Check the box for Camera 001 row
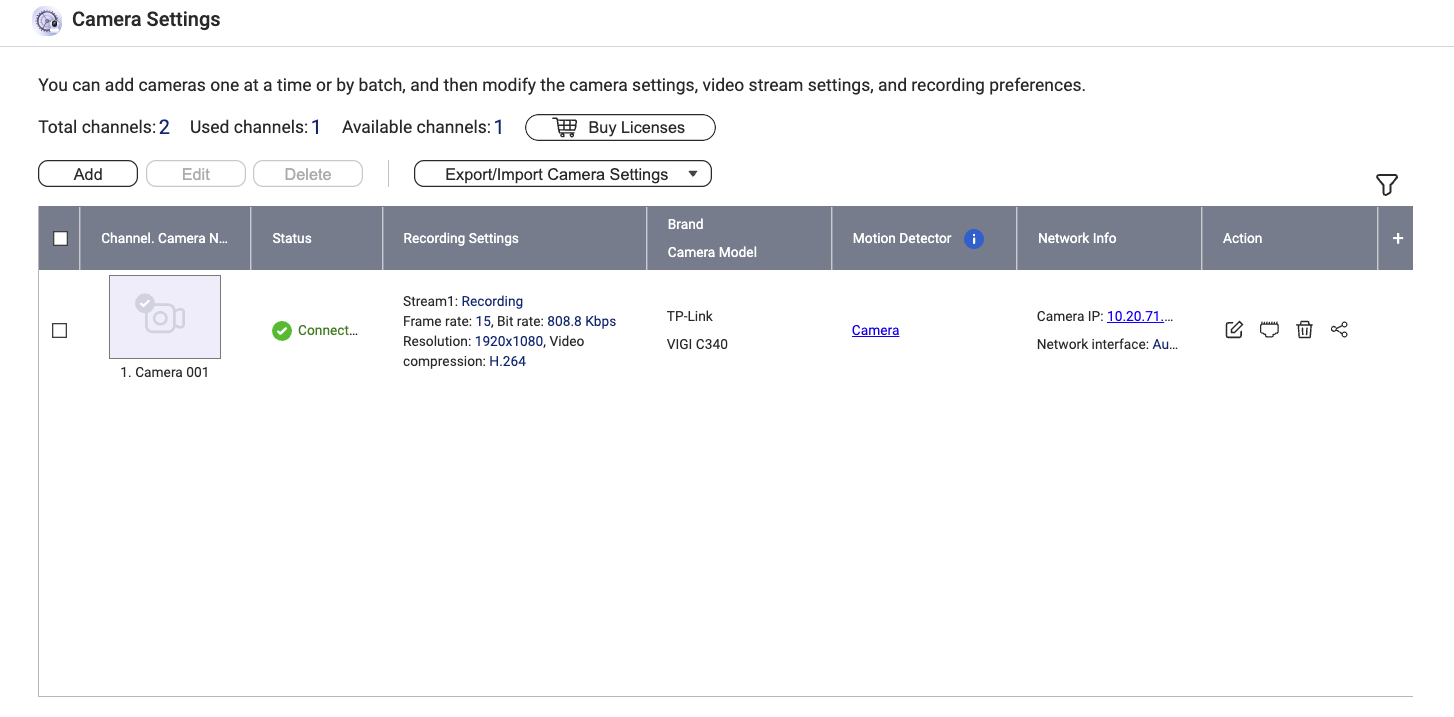Image resolution: width=1454 pixels, height=717 pixels. pos(60,331)
